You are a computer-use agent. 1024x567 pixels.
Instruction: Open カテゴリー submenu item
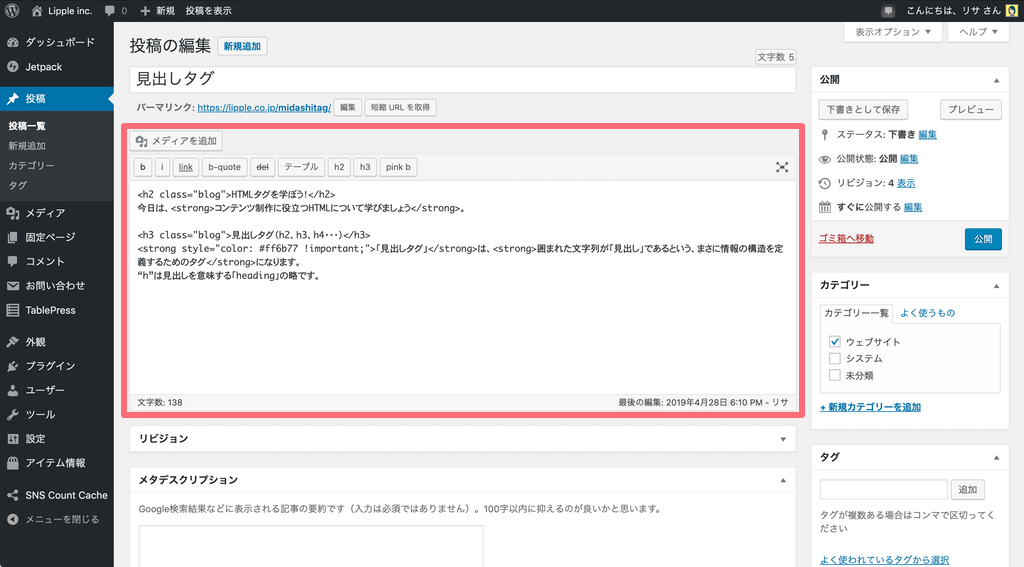tap(31, 165)
